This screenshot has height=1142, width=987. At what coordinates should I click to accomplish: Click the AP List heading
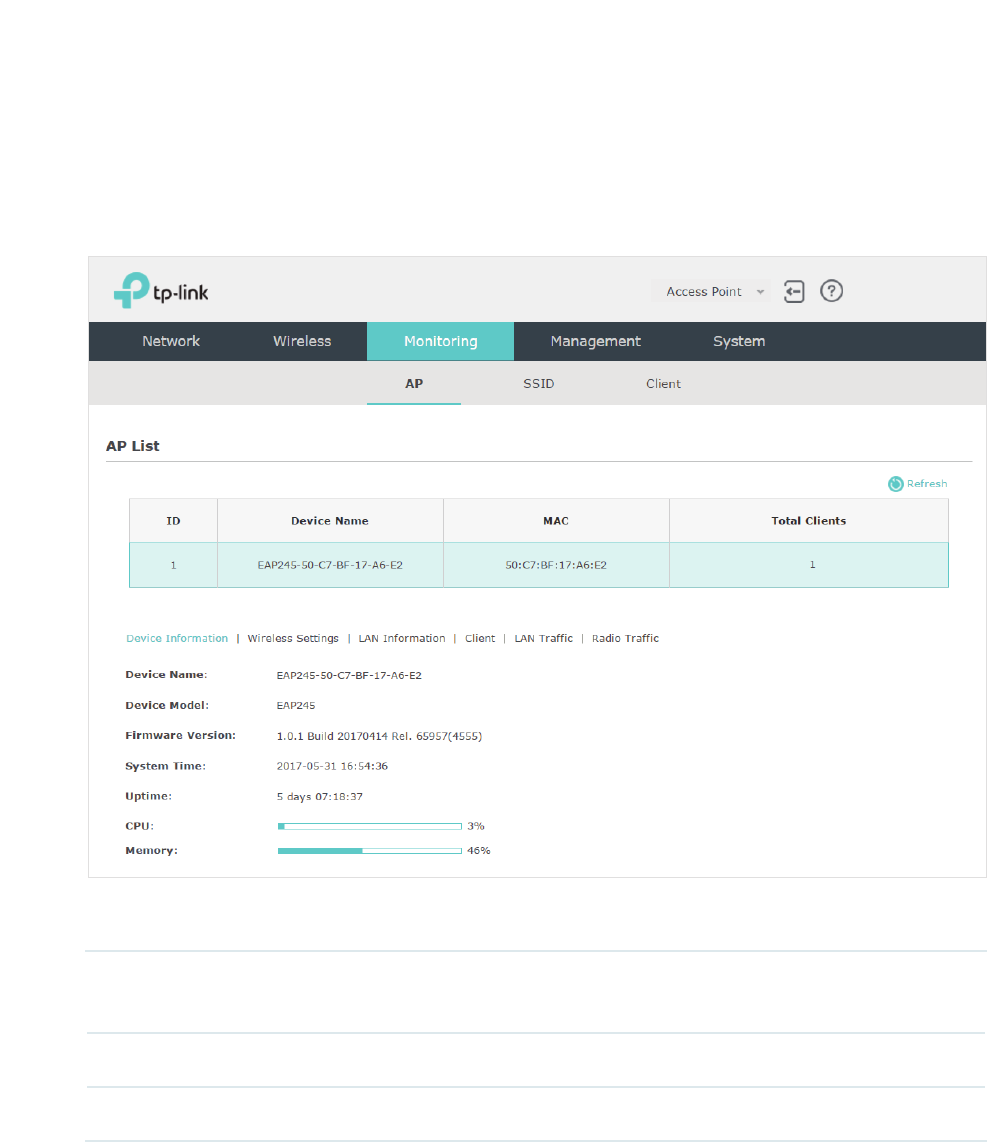(x=133, y=446)
